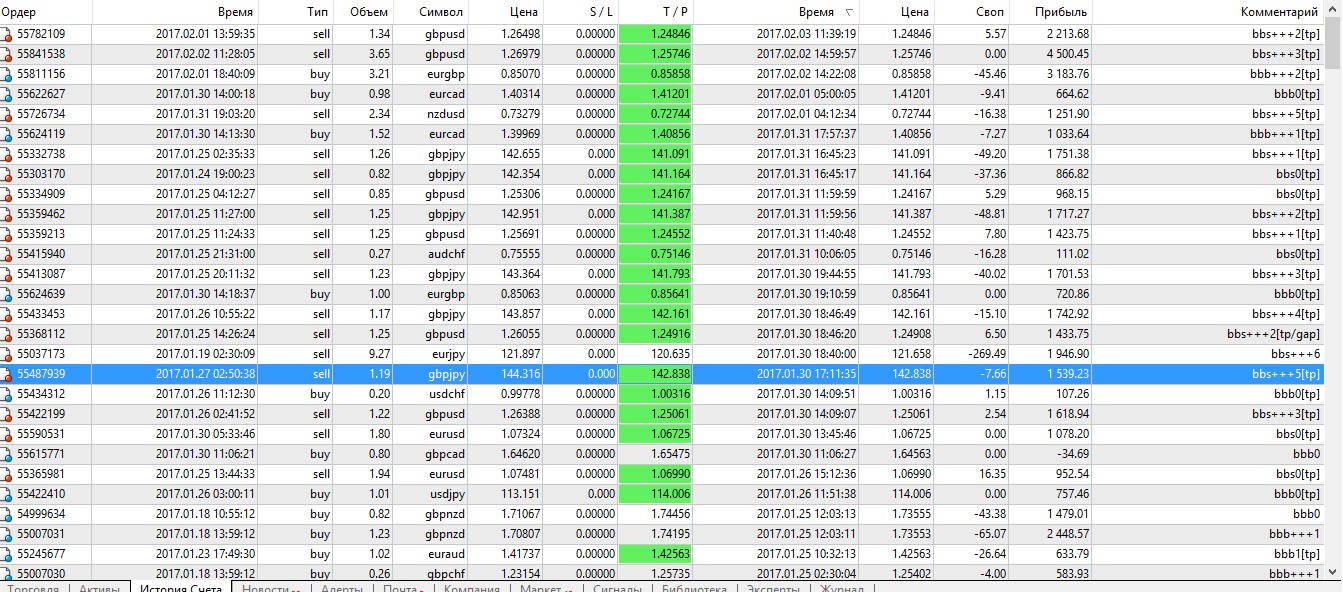This screenshot has height=592, width=1343.
Task: Select the eurjpy symbol cell
Action: [x=445, y=354]
